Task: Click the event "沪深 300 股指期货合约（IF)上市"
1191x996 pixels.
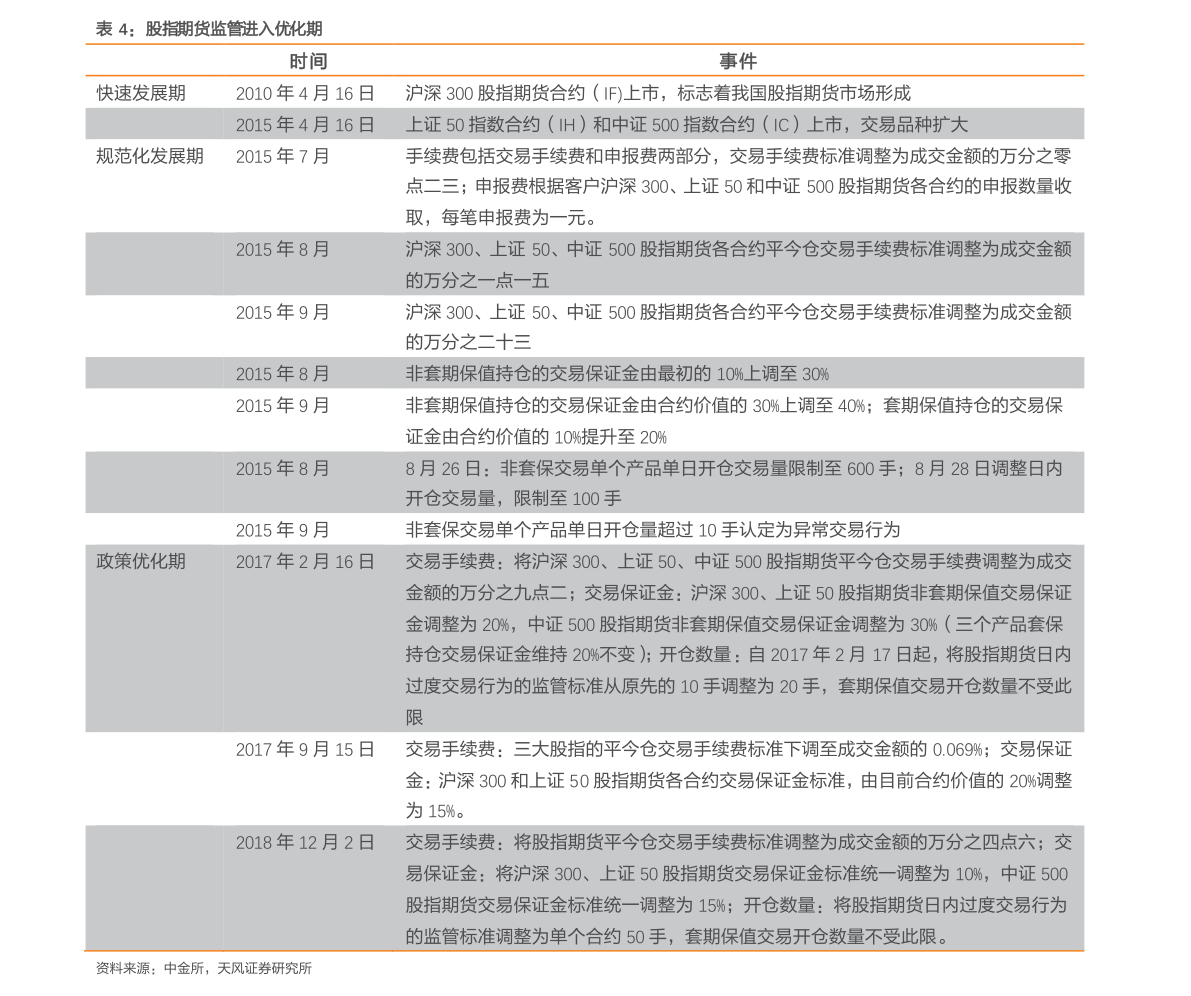Action: [658, 93]
